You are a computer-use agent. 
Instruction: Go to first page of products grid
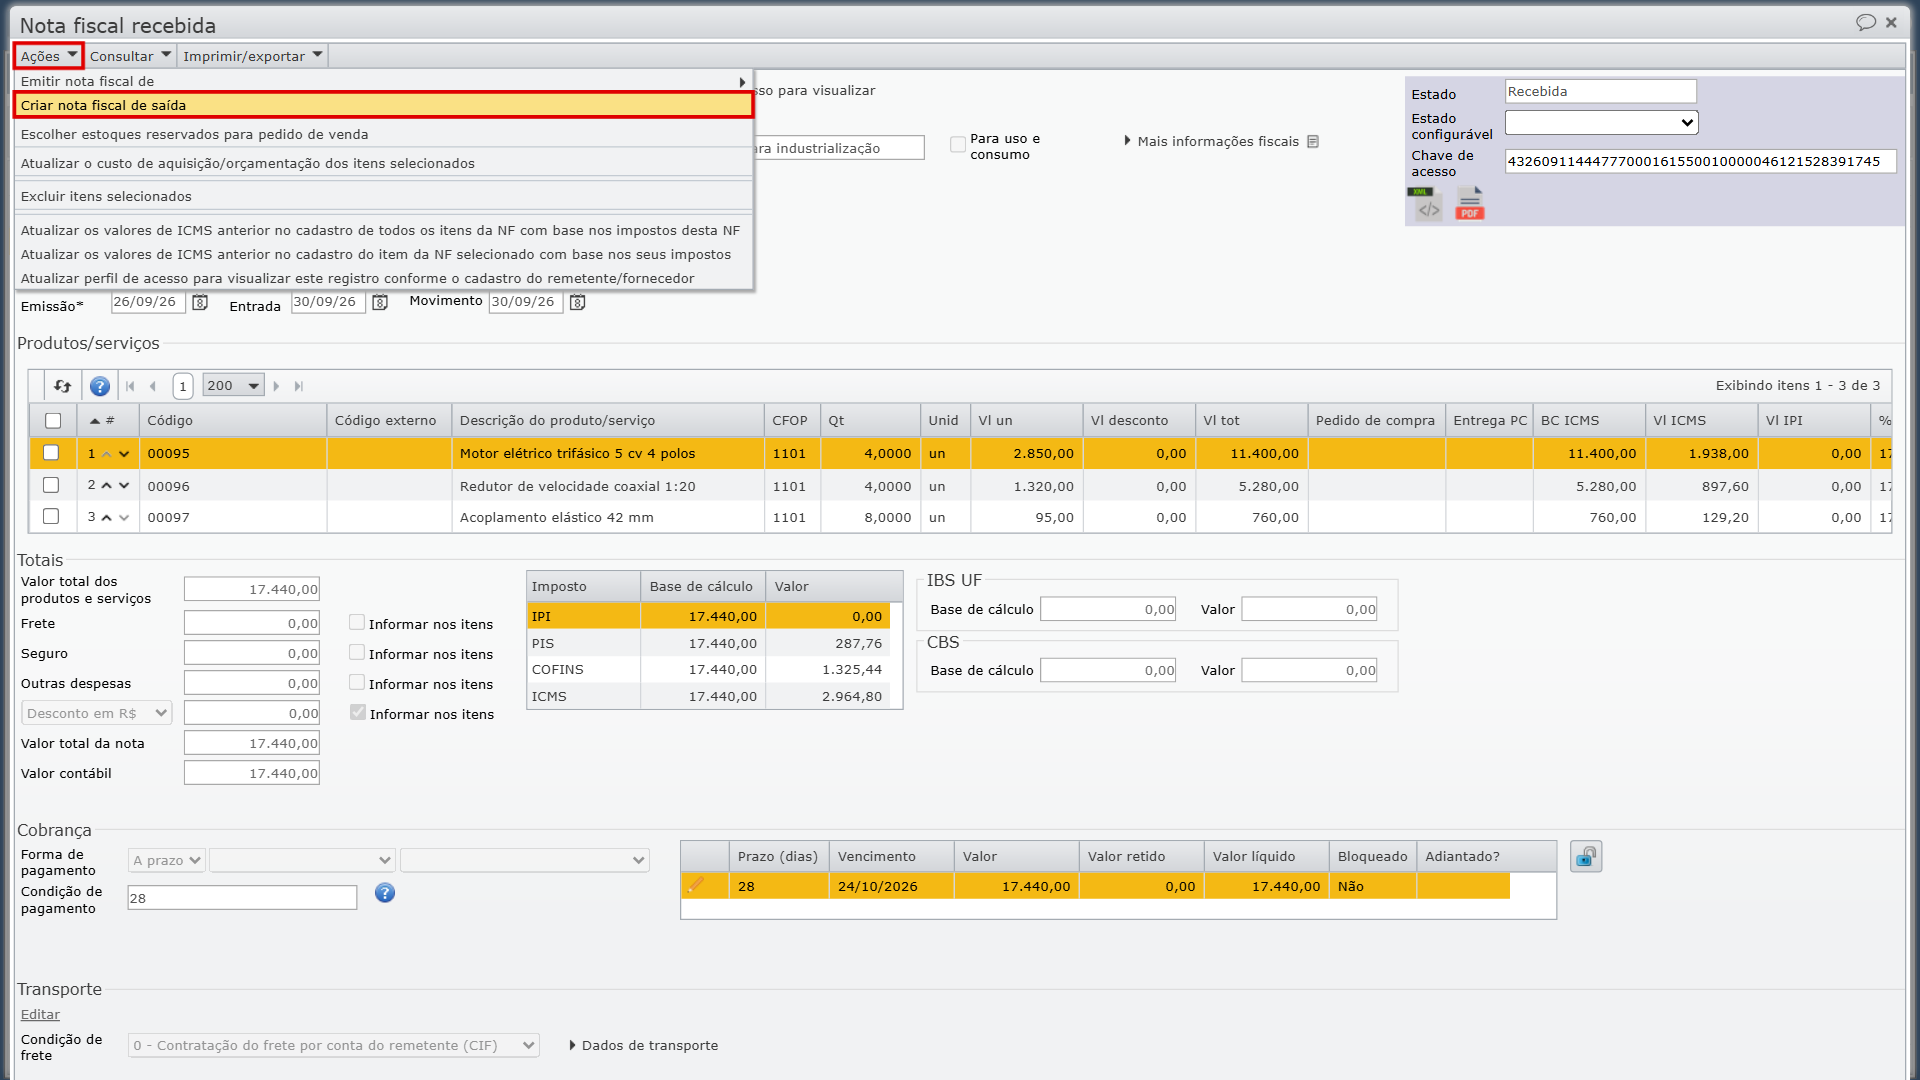130,386
